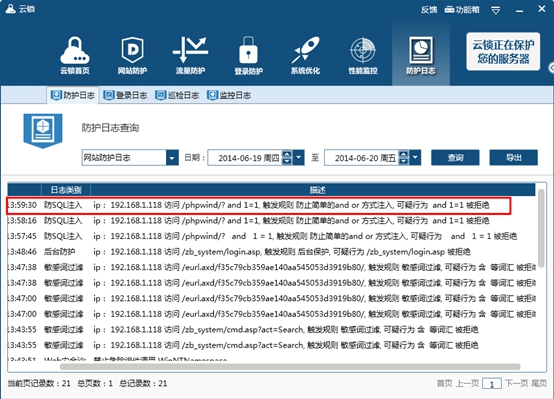Click the page number input box
This screenshot has width=554, height=399.
(491, 384)
